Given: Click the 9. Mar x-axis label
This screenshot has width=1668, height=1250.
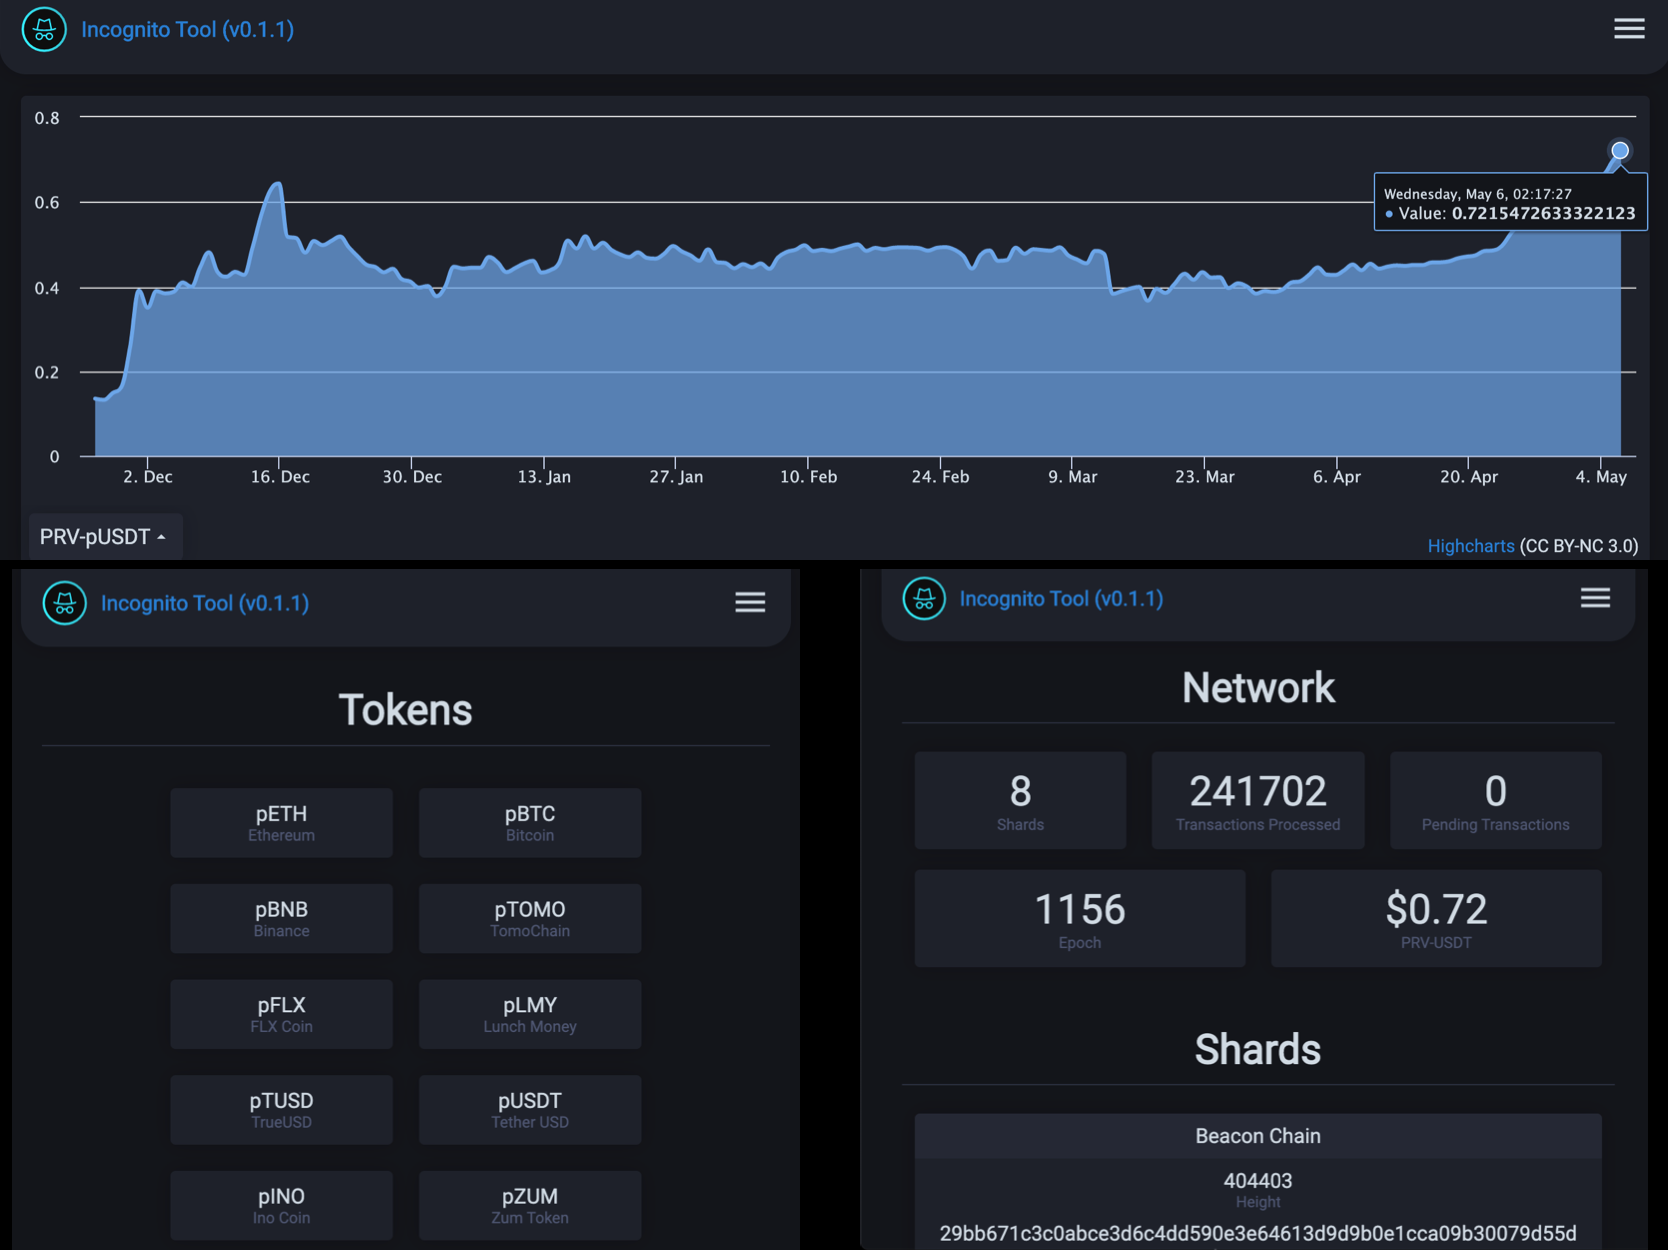Looking at the screenshot, I should (1072, 477).
